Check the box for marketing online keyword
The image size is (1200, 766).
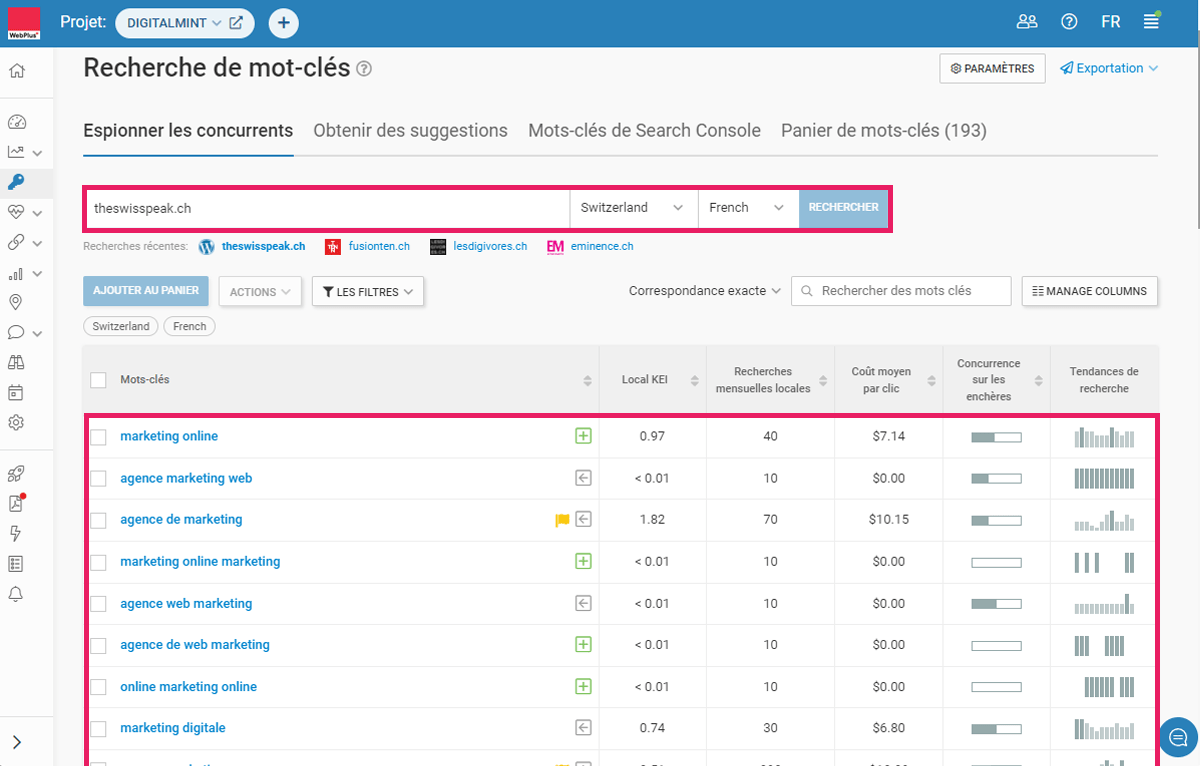98,437
